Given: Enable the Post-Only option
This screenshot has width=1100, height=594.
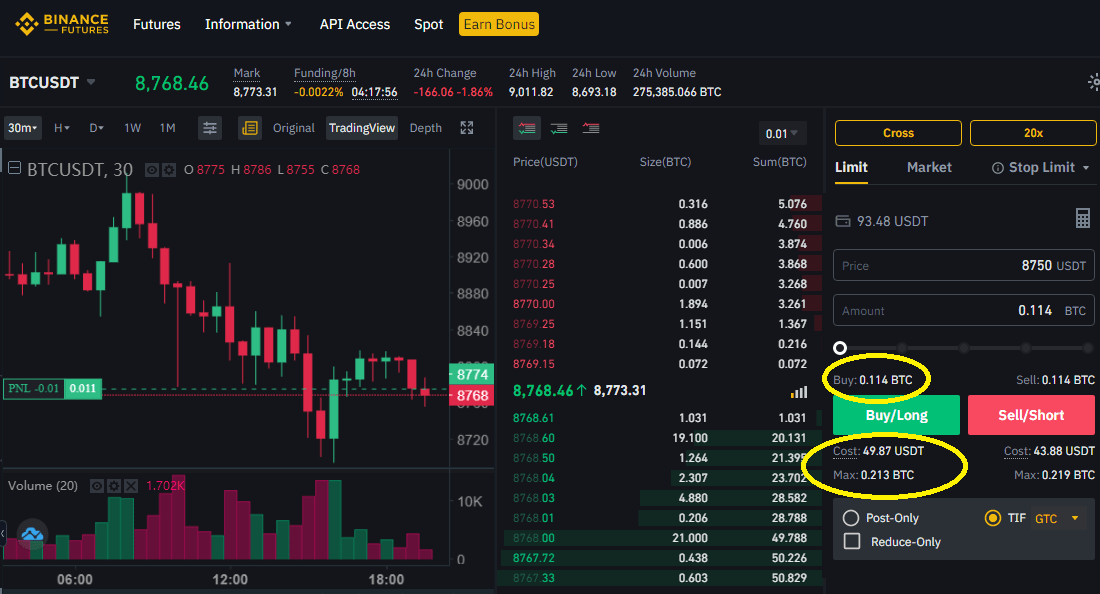Looking at the screenshot, I should 851,518.
